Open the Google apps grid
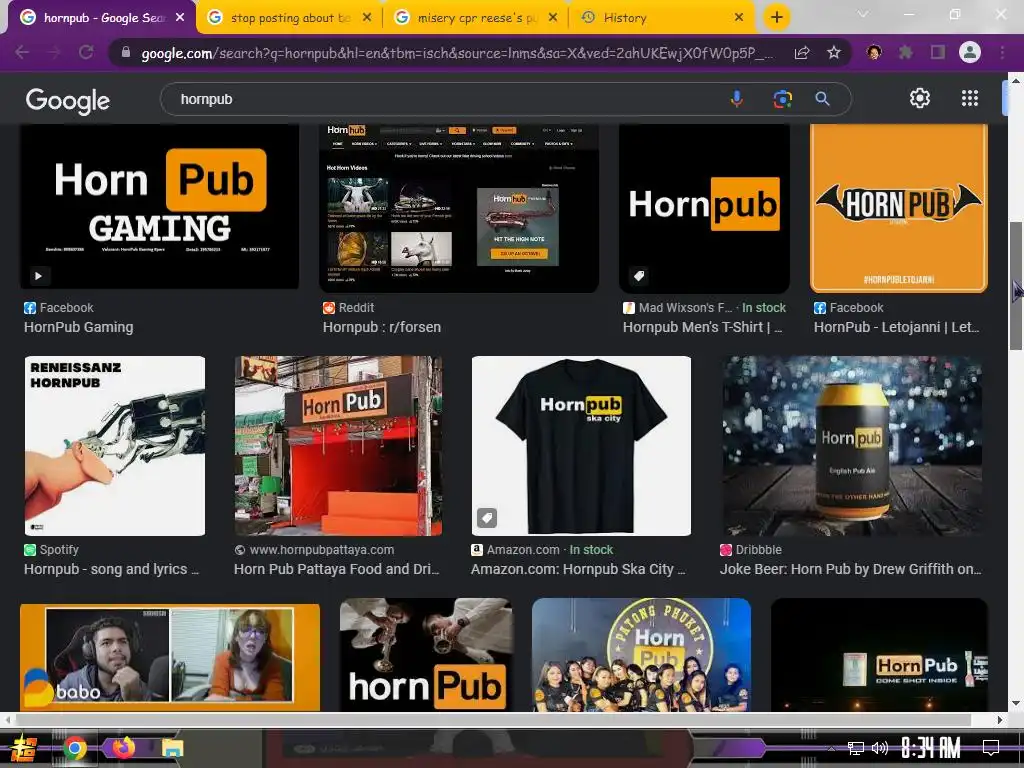The width and height of the screenshot is (1024, 768). (x=970, y=99)
